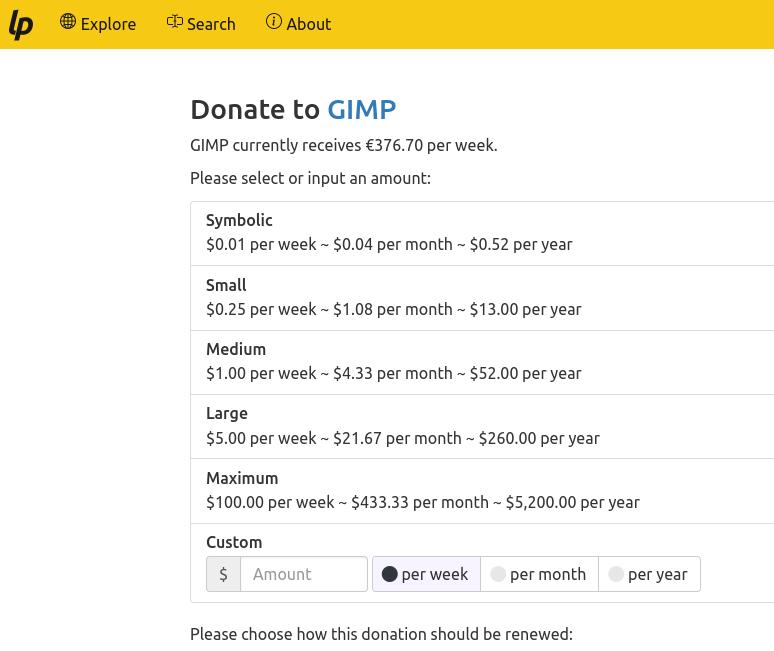Select the per week radio option
Screen dimensions: 774x651
point(426,574)
